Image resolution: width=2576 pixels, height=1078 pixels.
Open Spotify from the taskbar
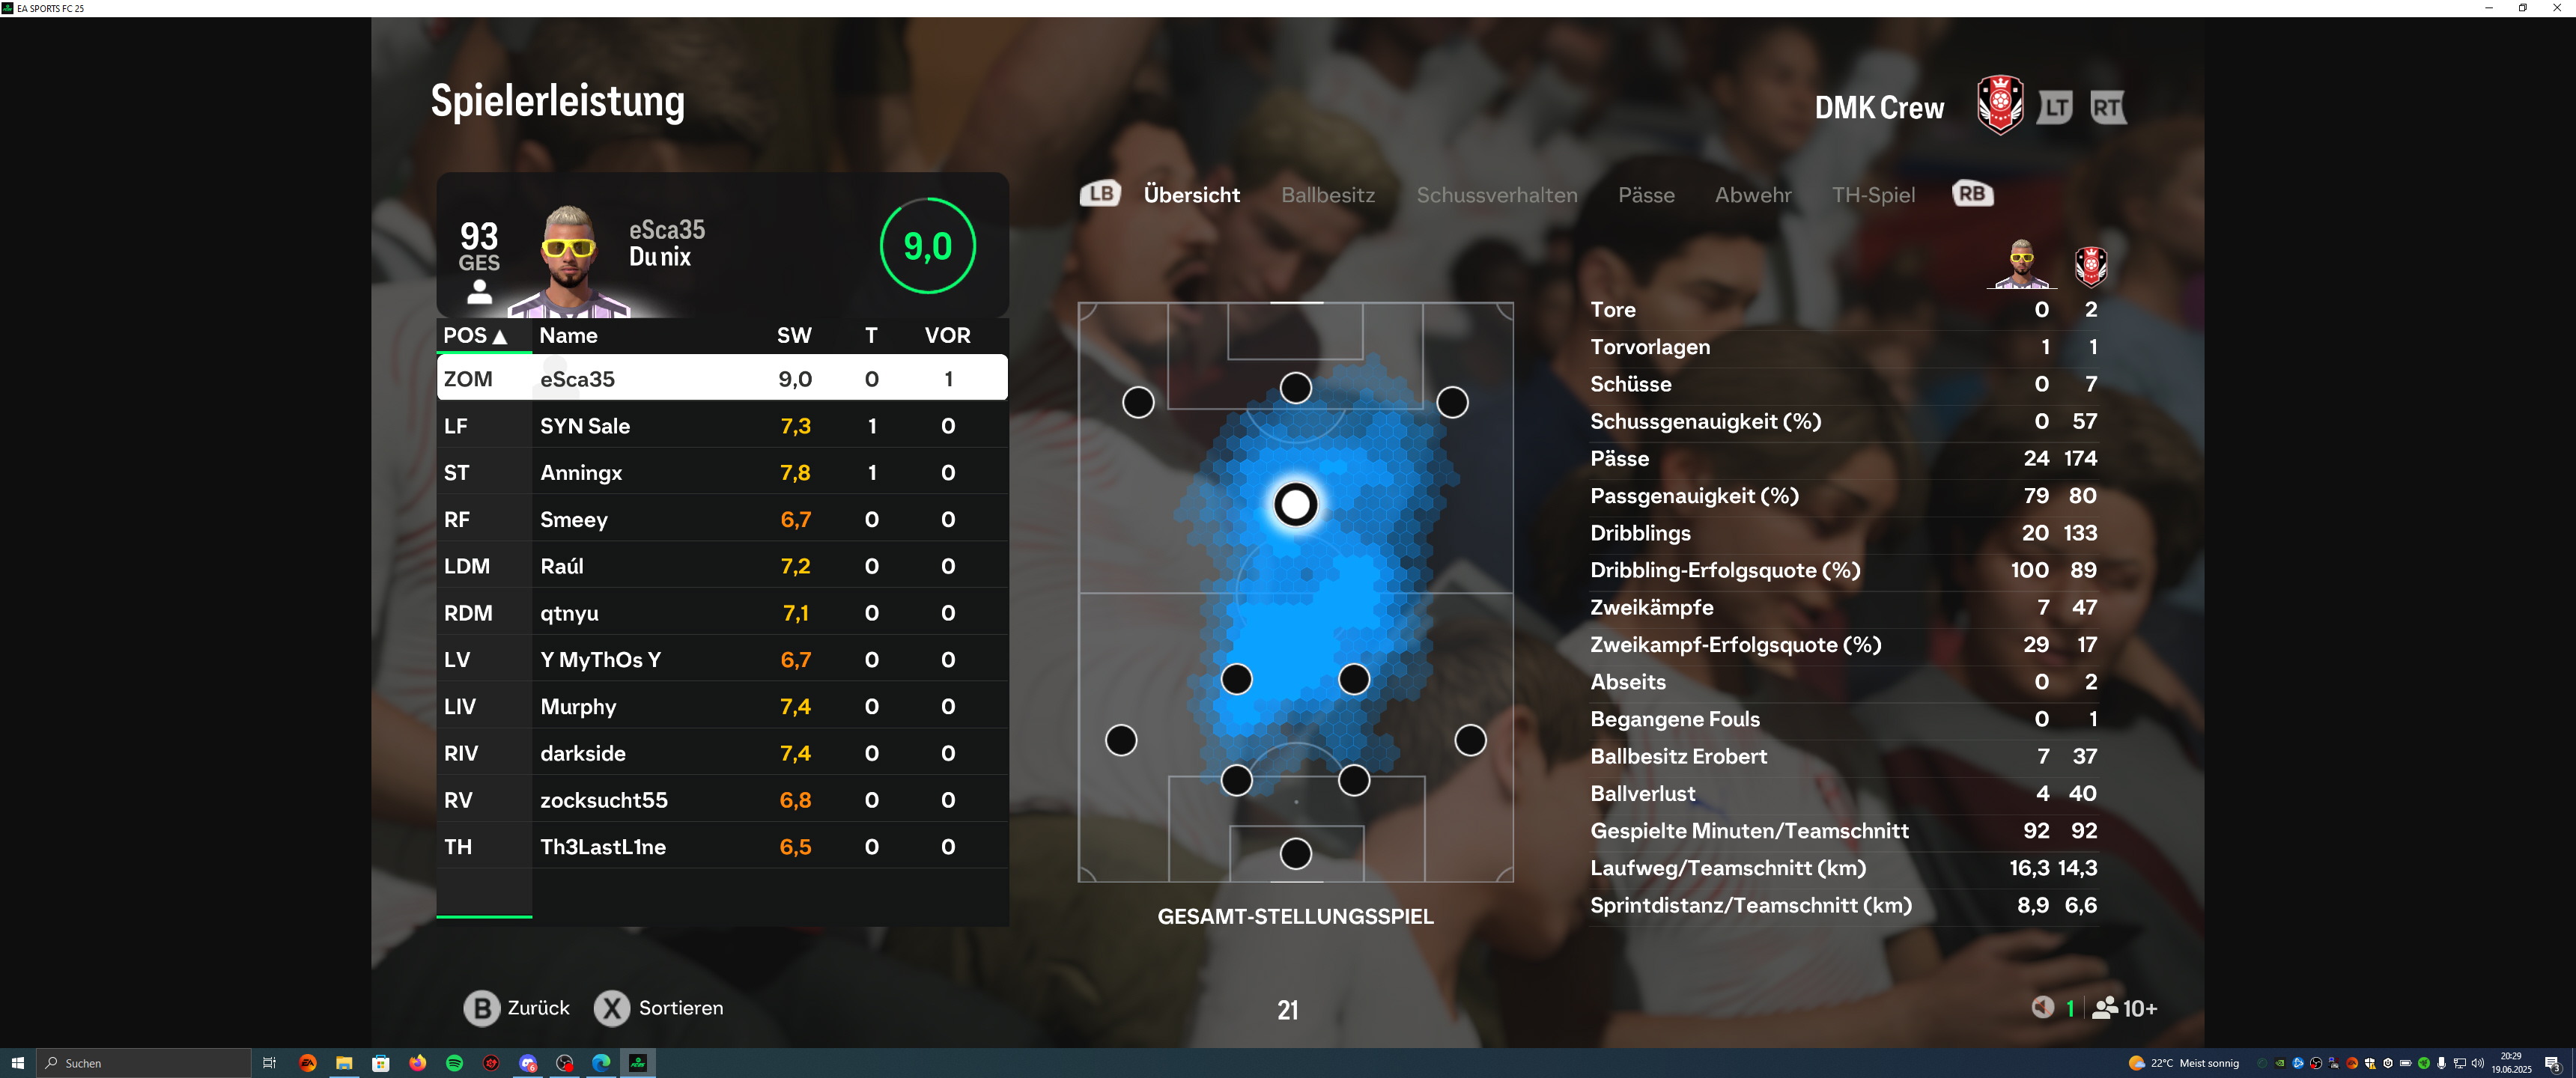454,1063
